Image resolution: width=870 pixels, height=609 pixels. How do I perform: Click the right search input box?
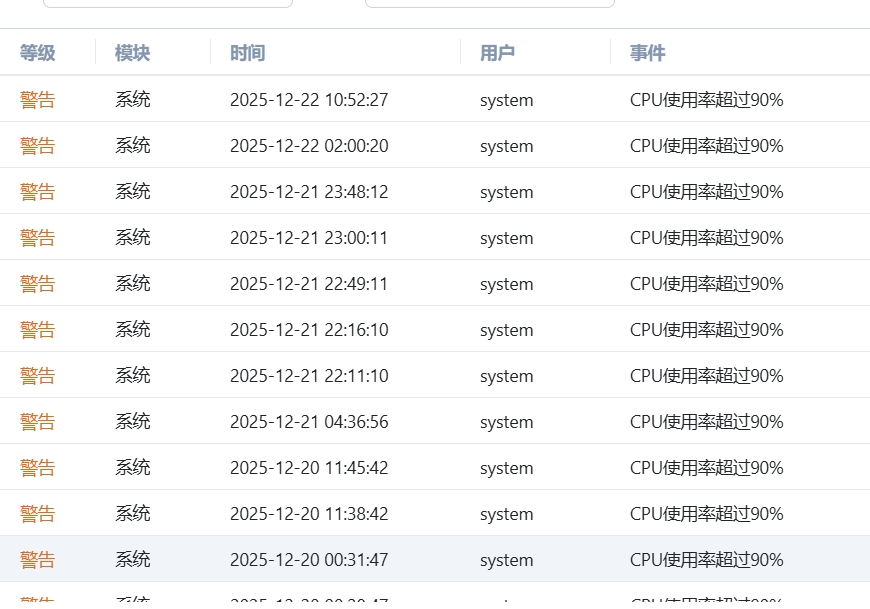[489, 2]
